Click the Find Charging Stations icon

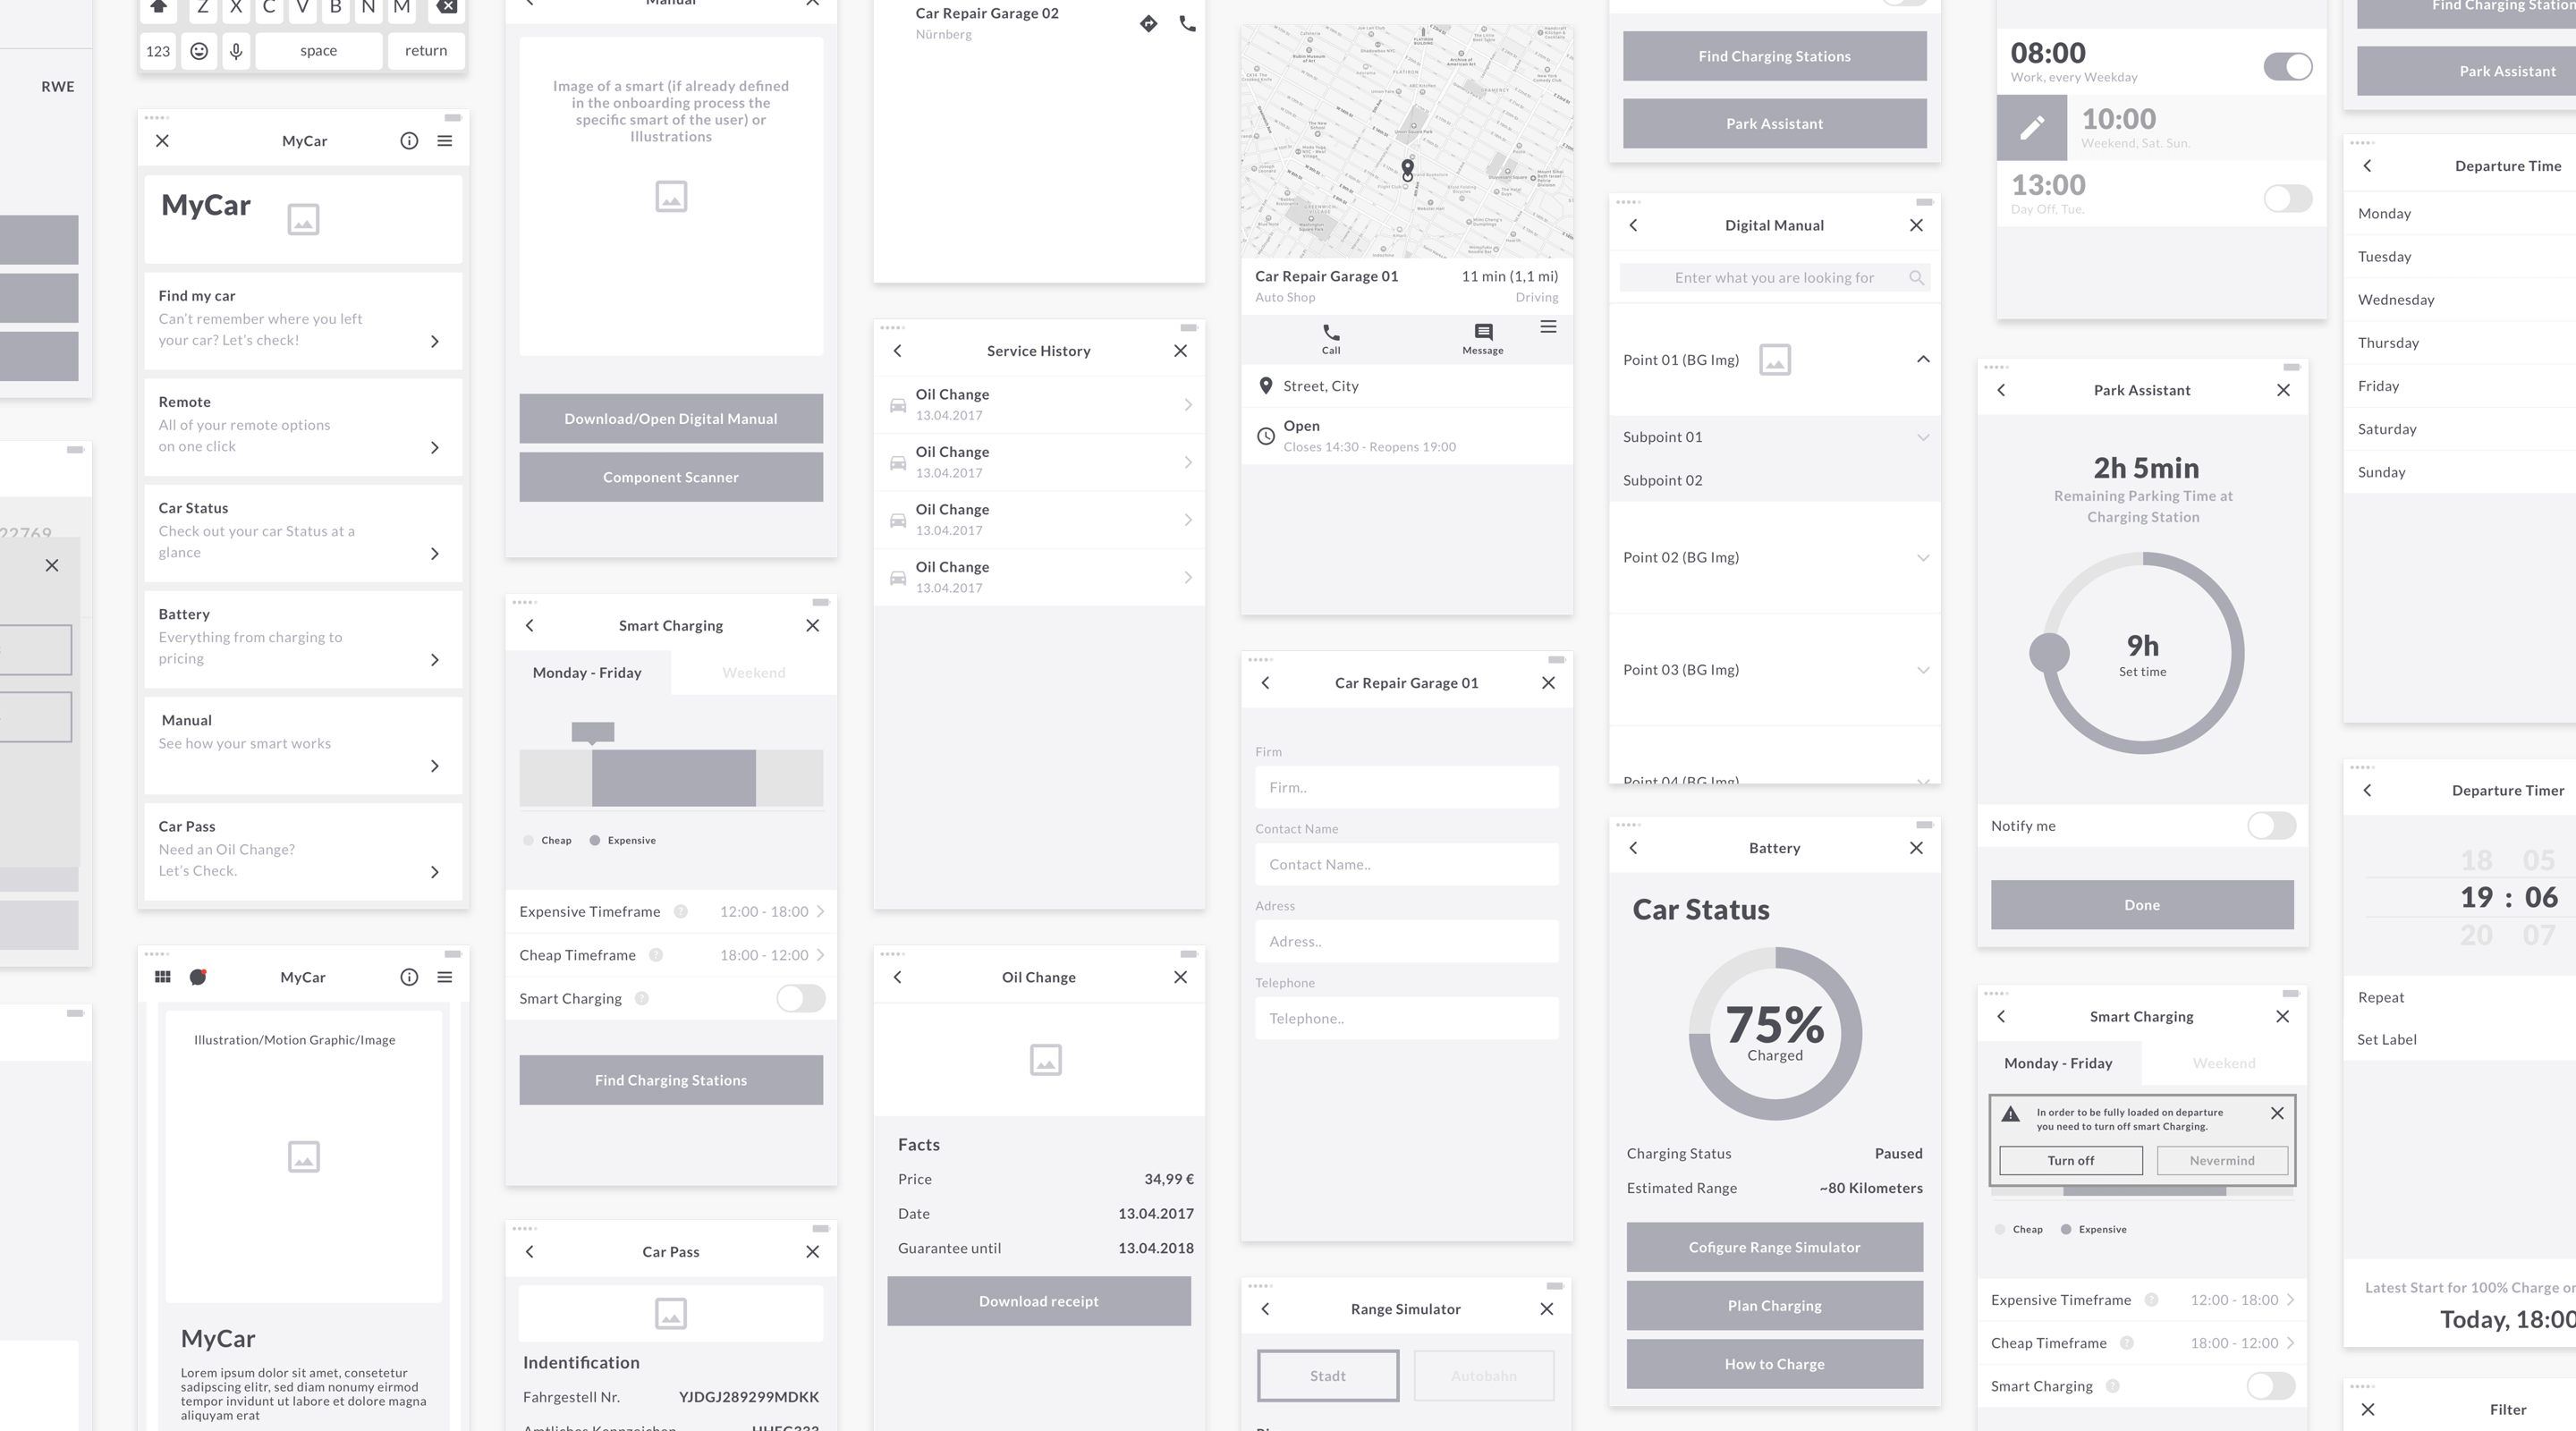pyautogui.click(x=1775, y=56)
